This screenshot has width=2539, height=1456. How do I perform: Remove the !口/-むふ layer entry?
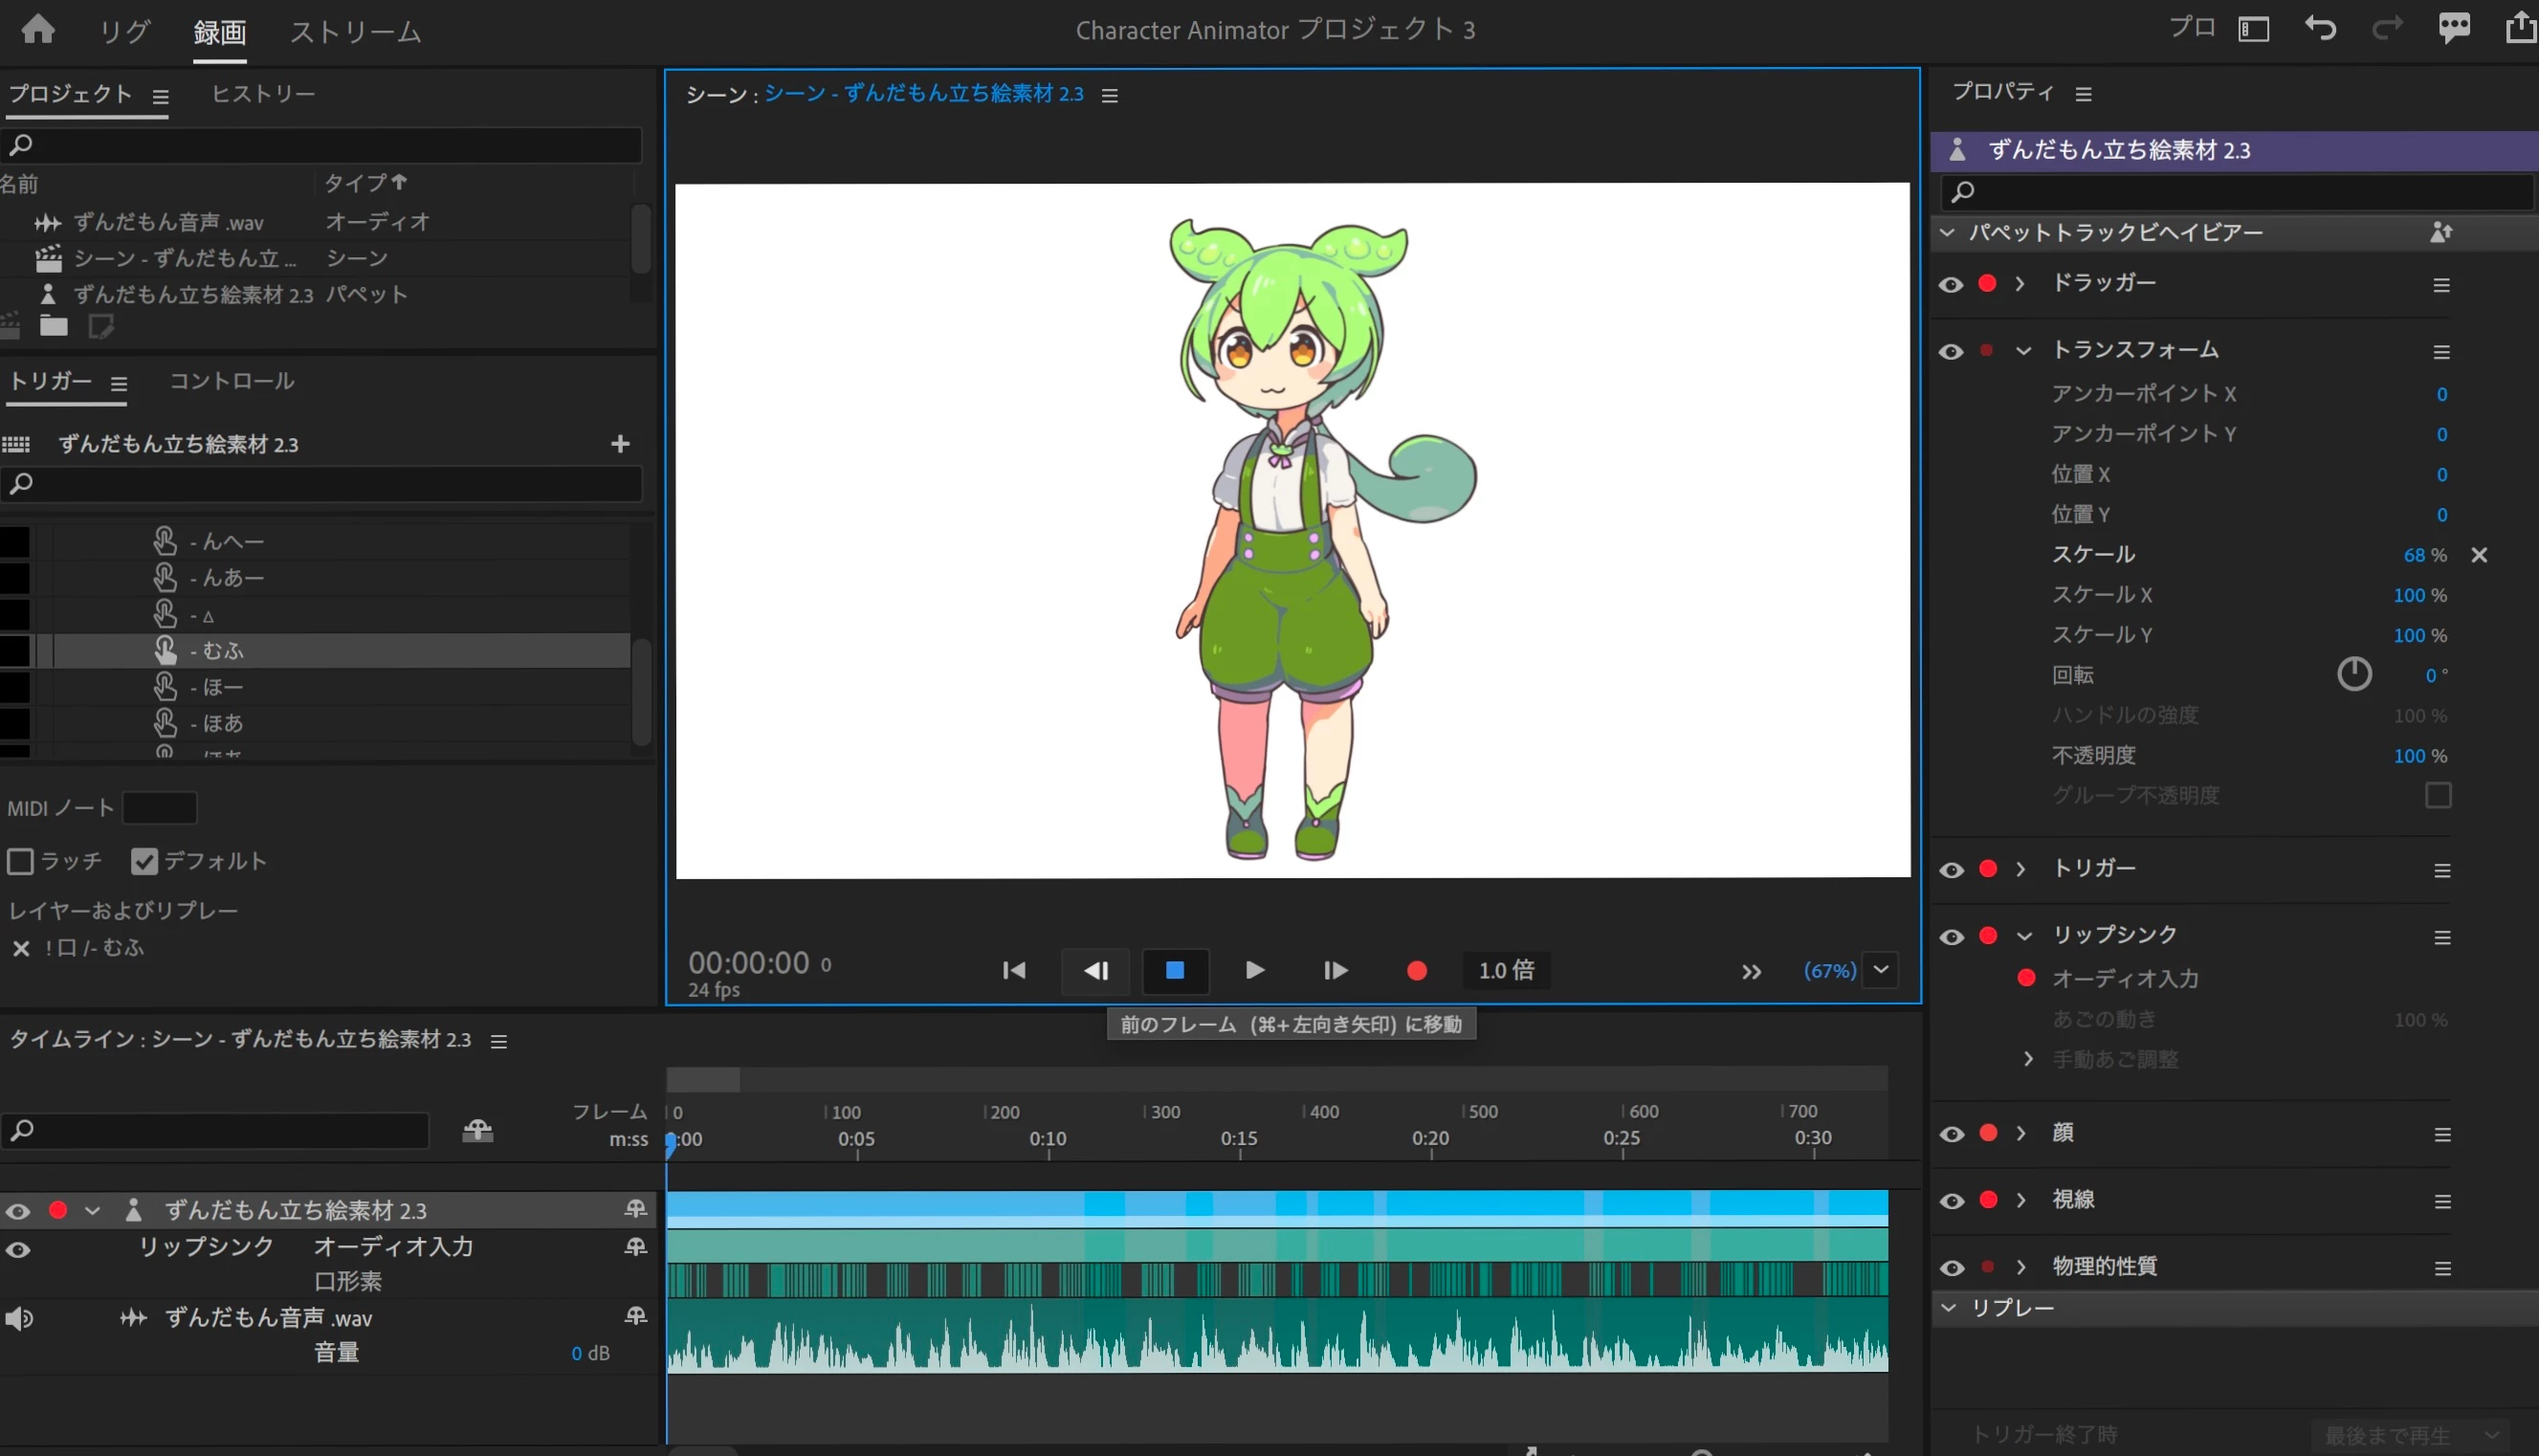21,948
